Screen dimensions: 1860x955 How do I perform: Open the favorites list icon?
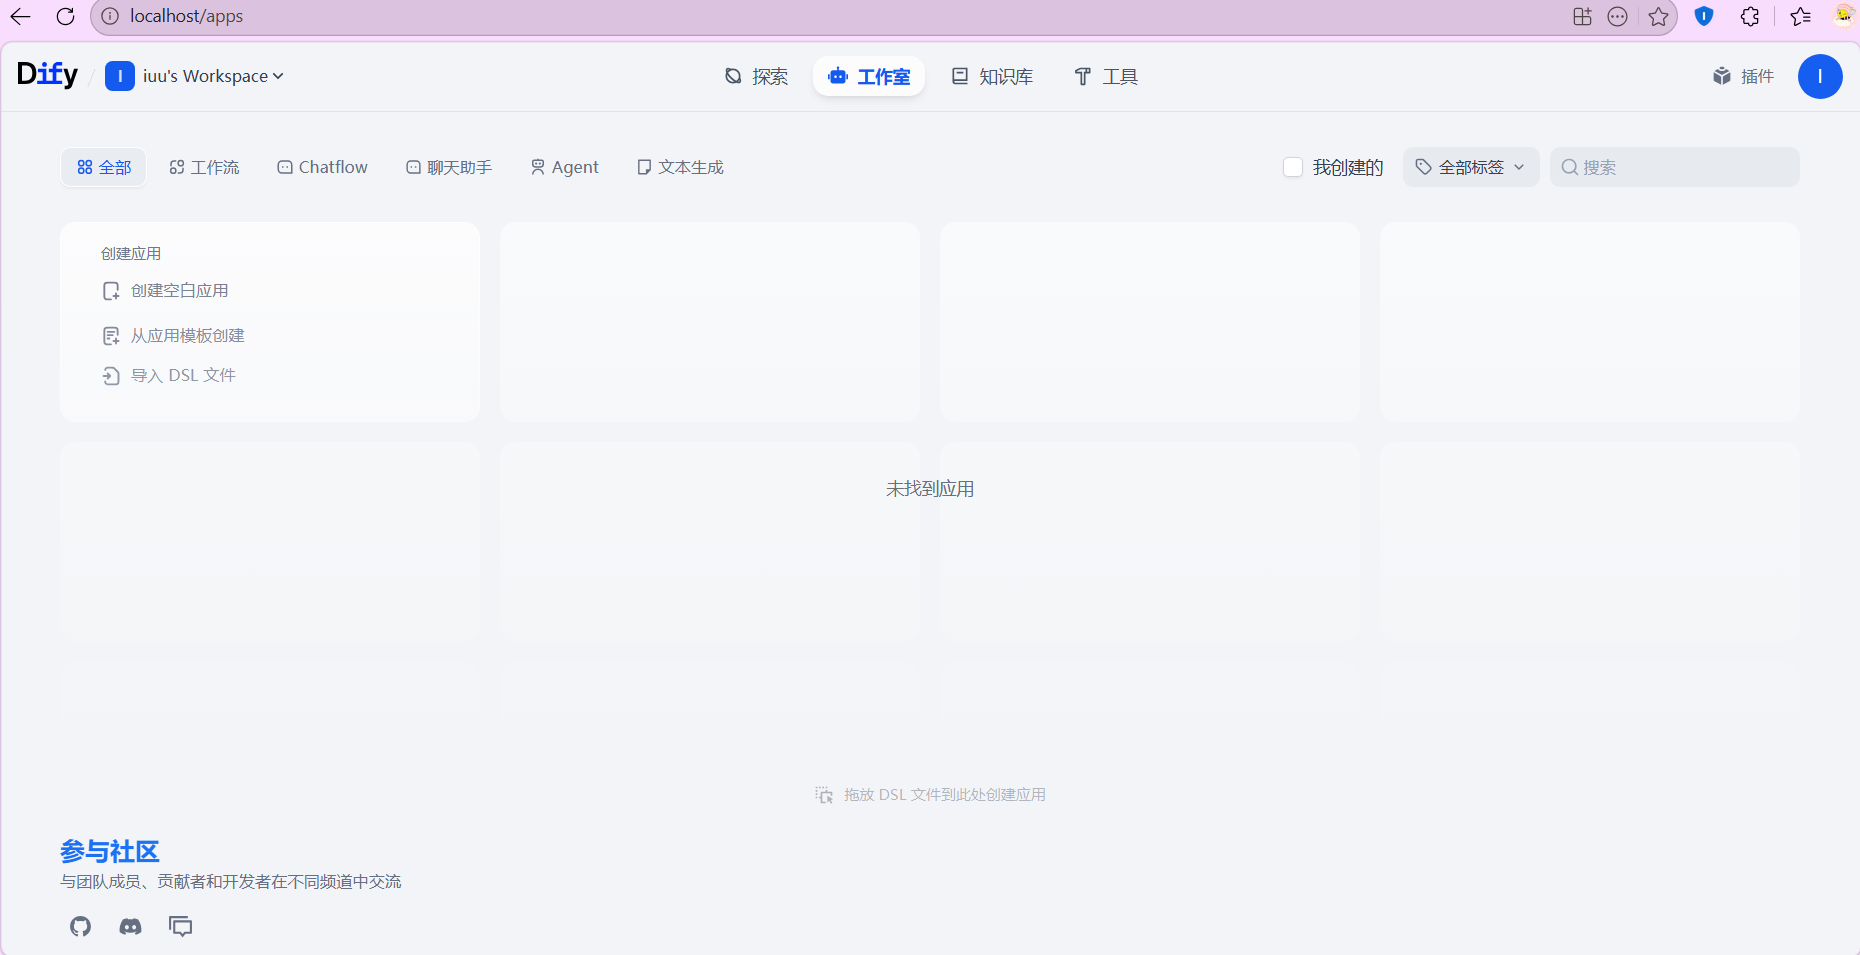tap(1801, 16)
